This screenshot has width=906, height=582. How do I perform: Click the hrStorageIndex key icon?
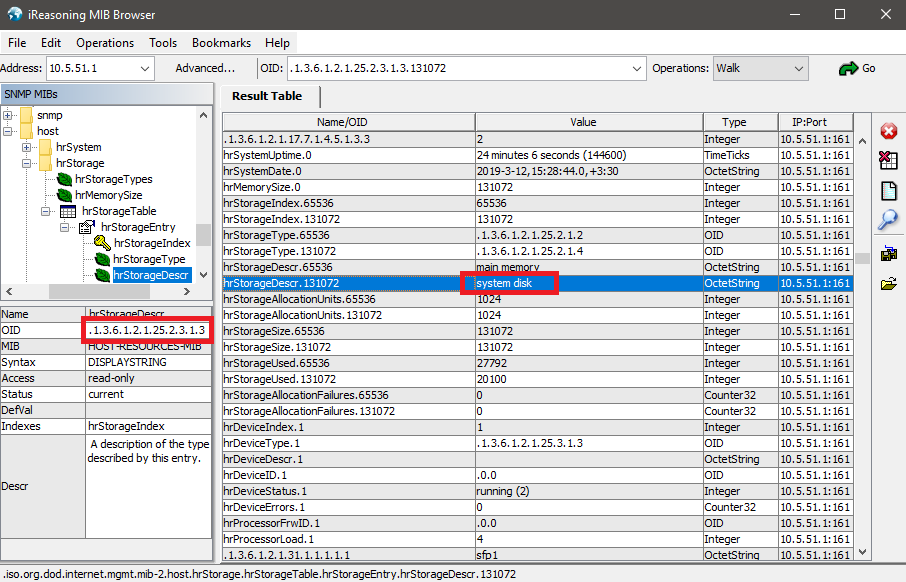click(x=102, y=243)
